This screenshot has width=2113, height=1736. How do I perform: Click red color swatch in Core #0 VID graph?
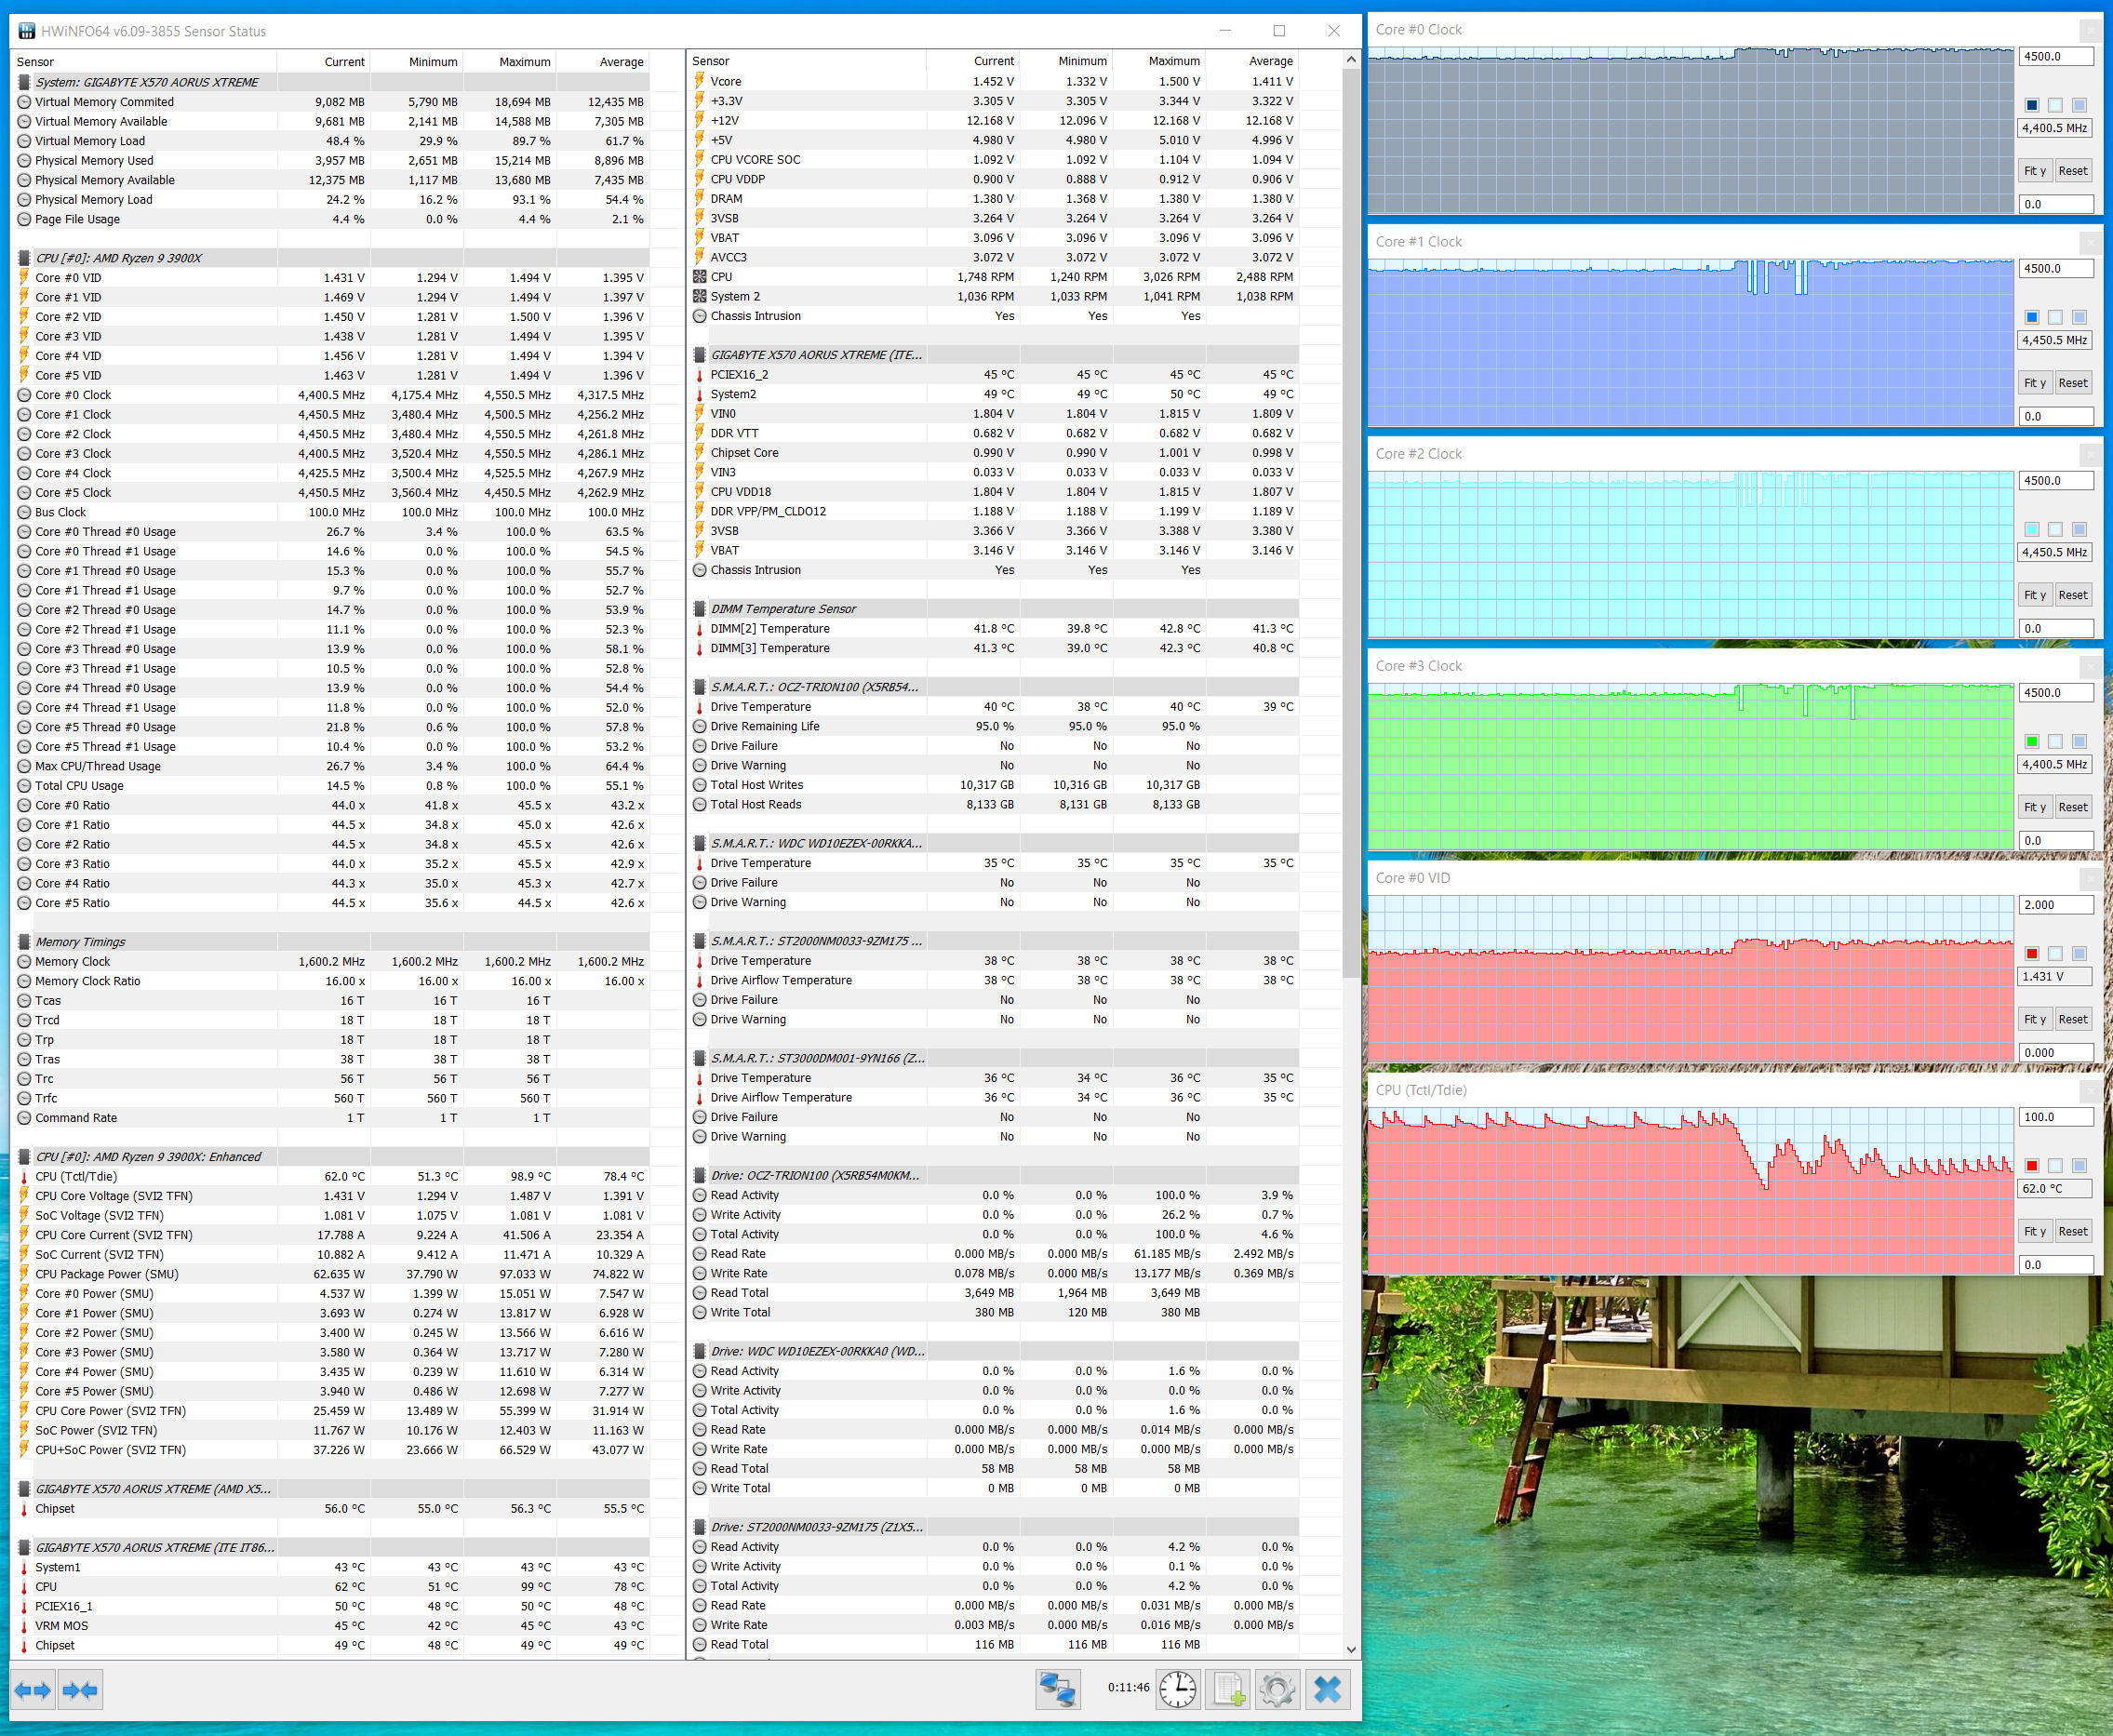tap(2031, 954)
